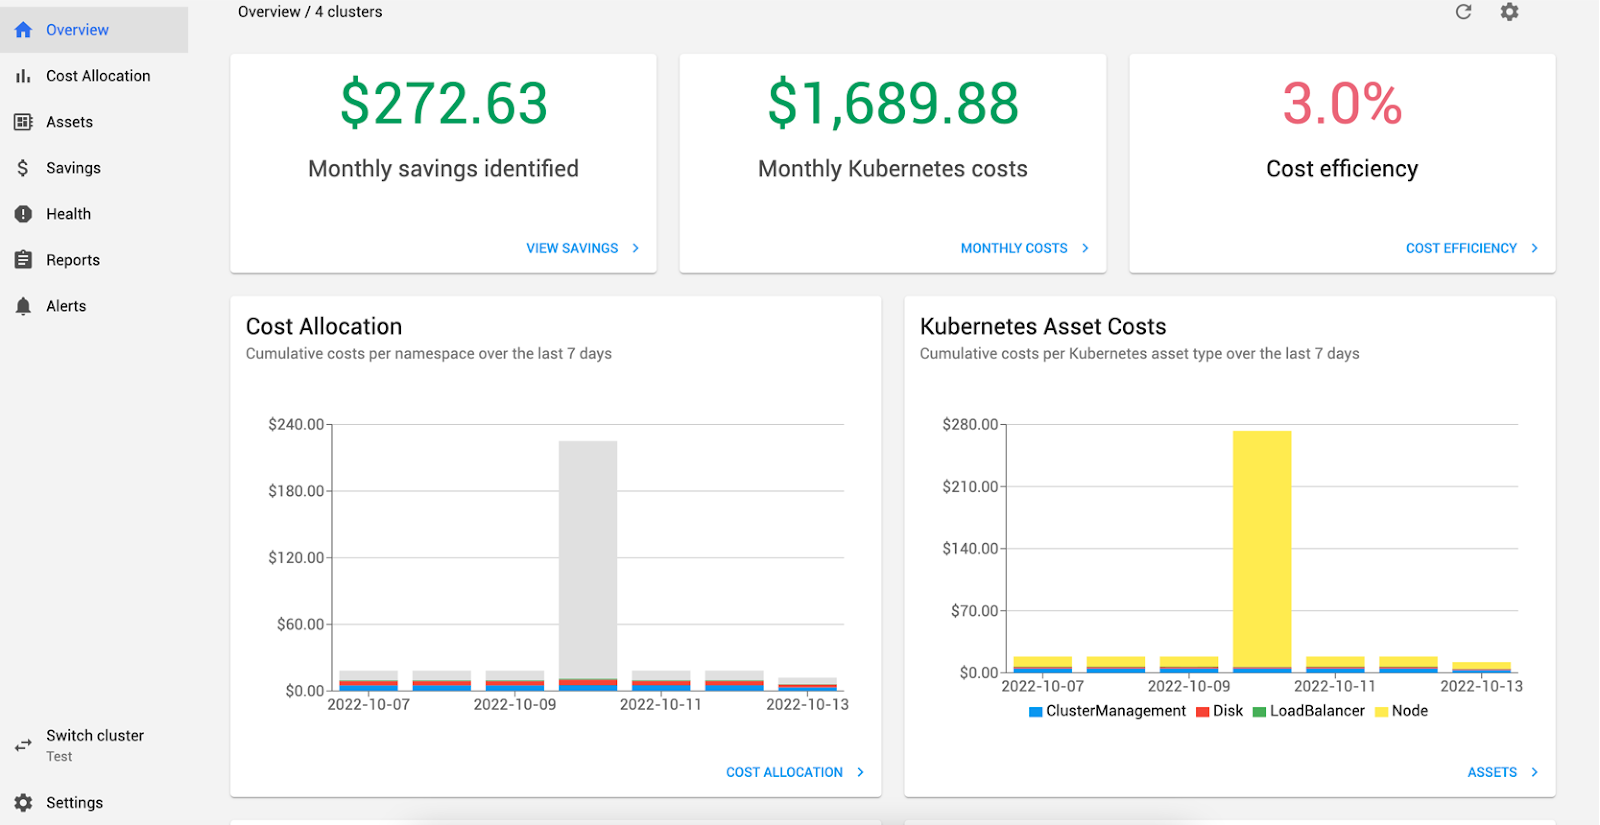Click the Cost Allocation bar chart icon
Image resolution: width=1600 pixels, height=825 pixels.
[23, 76]
